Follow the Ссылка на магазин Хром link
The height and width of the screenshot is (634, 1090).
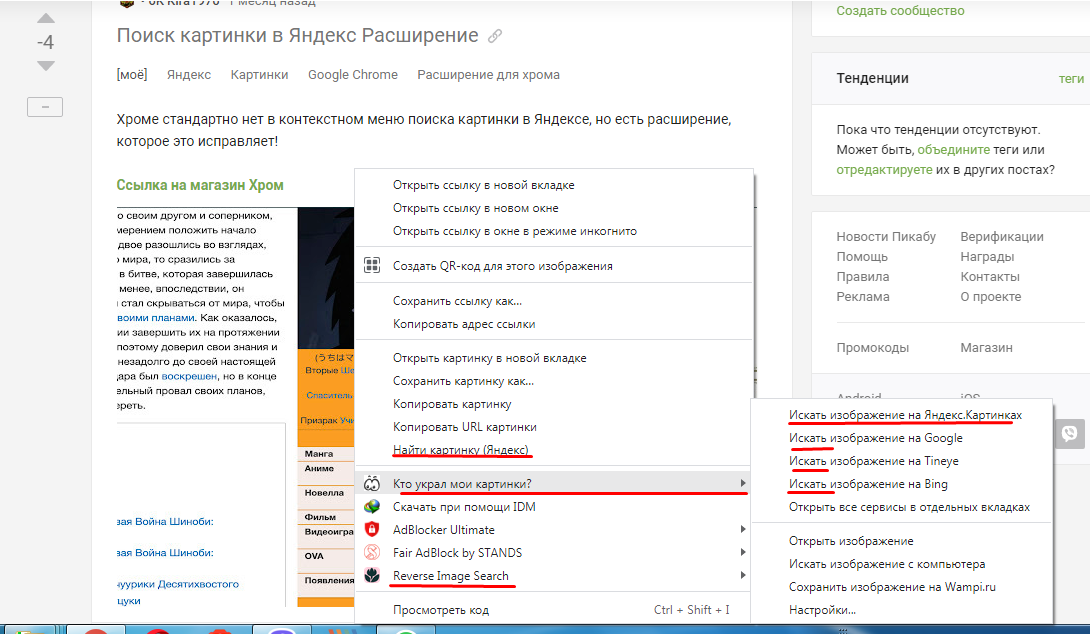click(200, 185)
